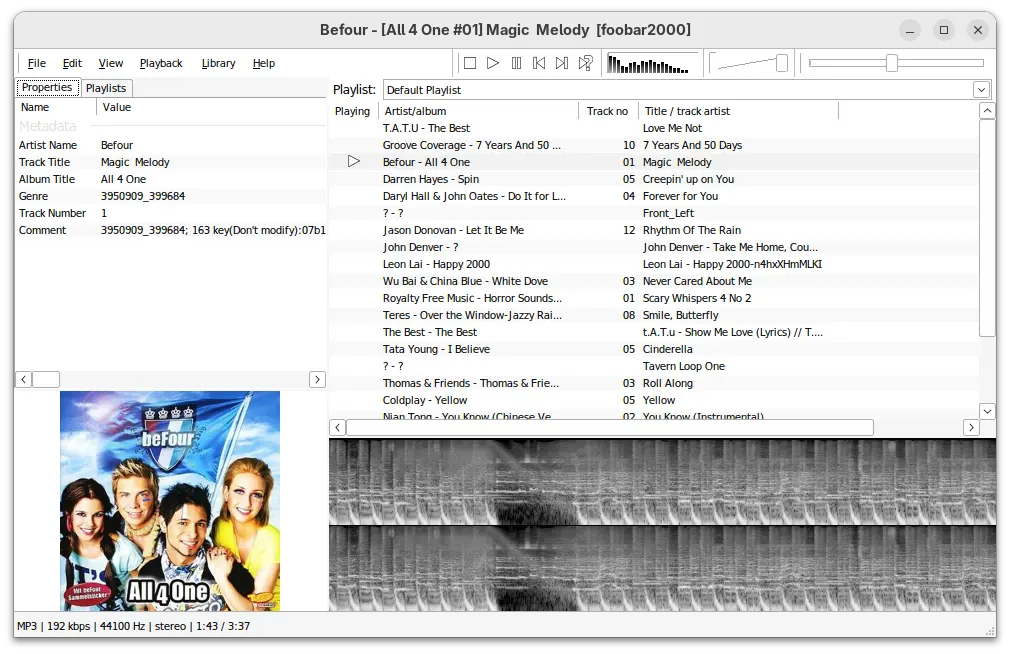Pause the current track
Viewport: 1010px width, 654px height.
click(516, 63)
